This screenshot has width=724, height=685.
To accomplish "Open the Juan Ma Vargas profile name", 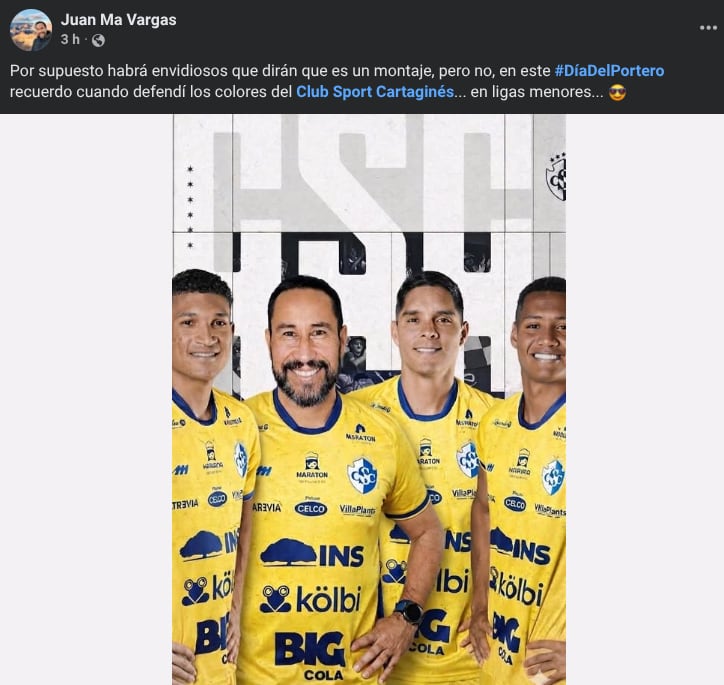I will 119,20.
